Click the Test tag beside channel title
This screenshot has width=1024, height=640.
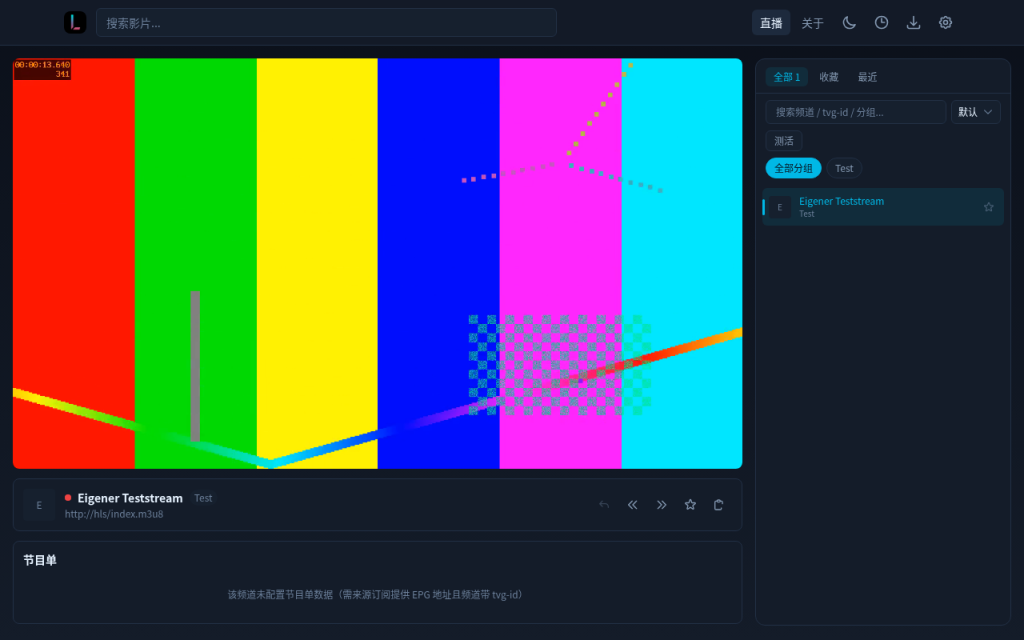pos(203,498)
